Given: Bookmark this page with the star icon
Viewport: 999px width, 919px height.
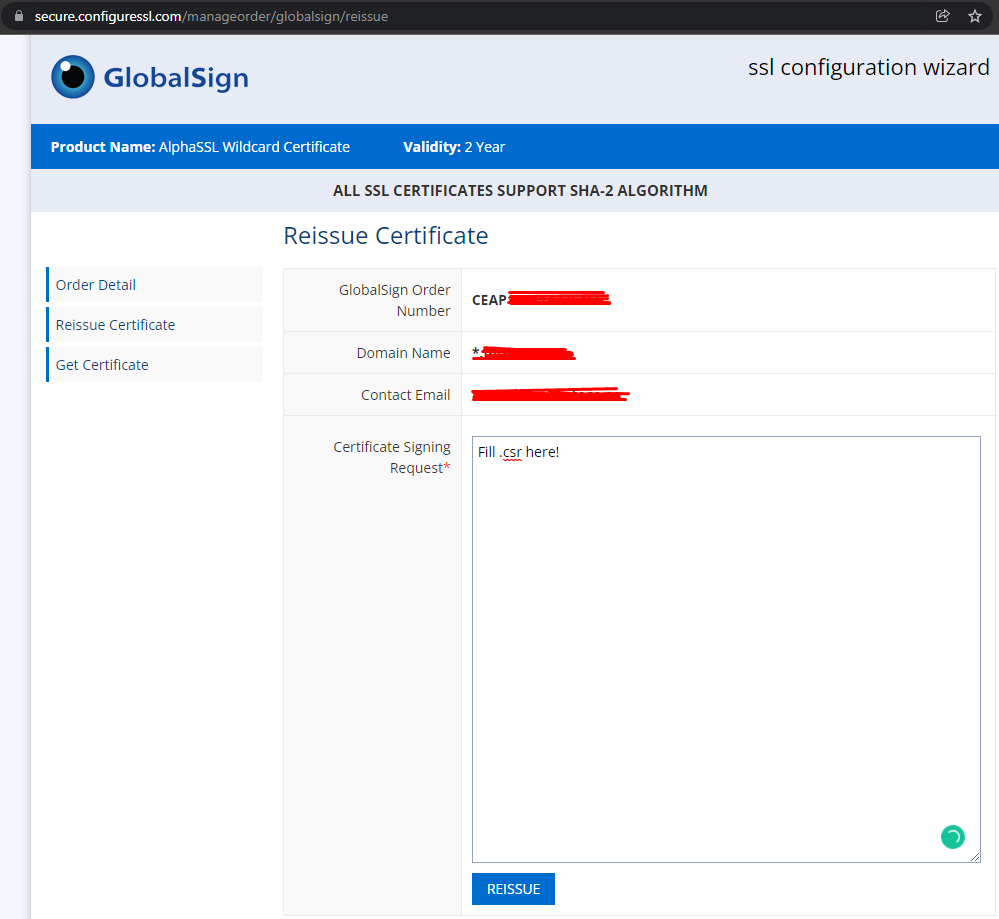Looking at the screenshot, I should point(975,16).
